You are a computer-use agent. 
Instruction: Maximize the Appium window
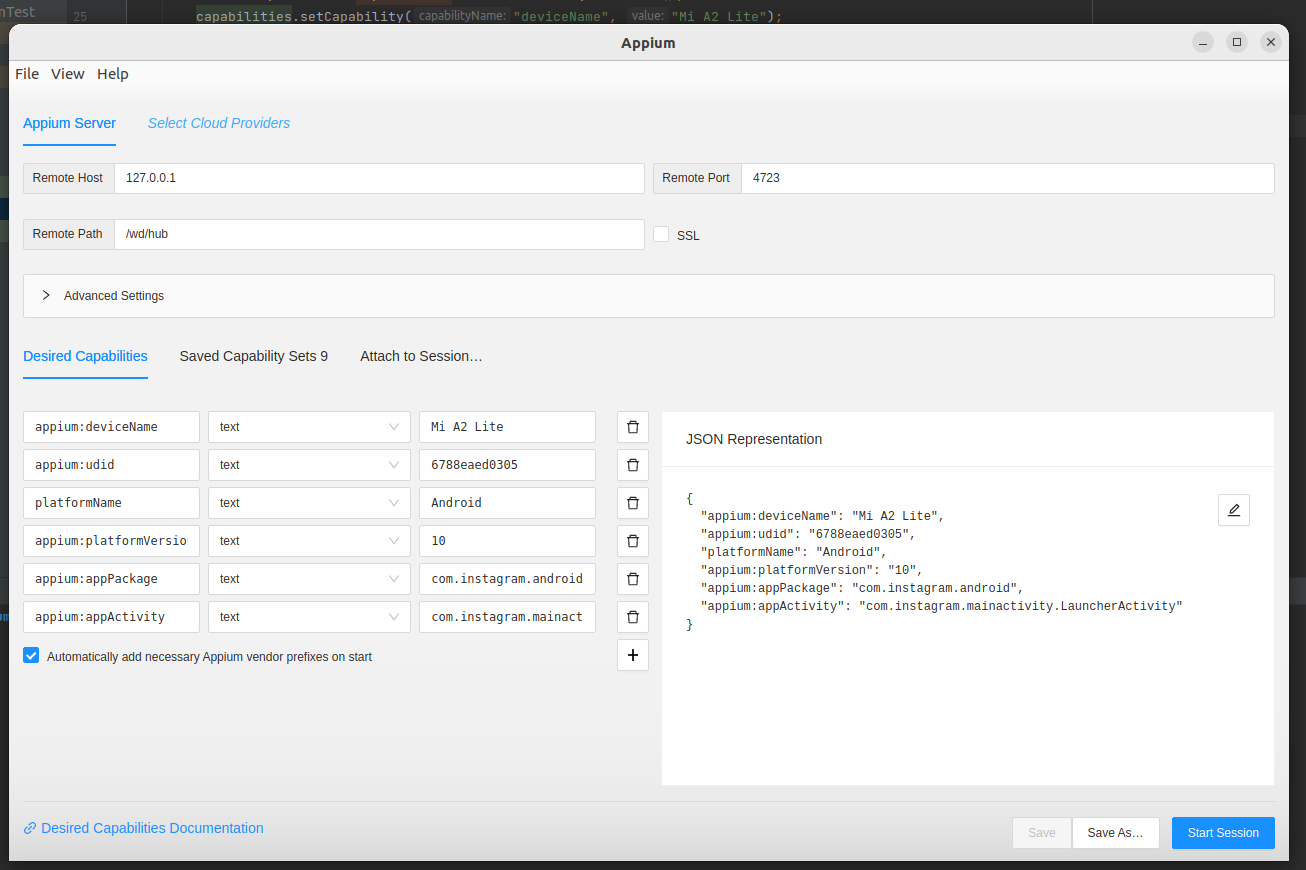[1237, 42]
